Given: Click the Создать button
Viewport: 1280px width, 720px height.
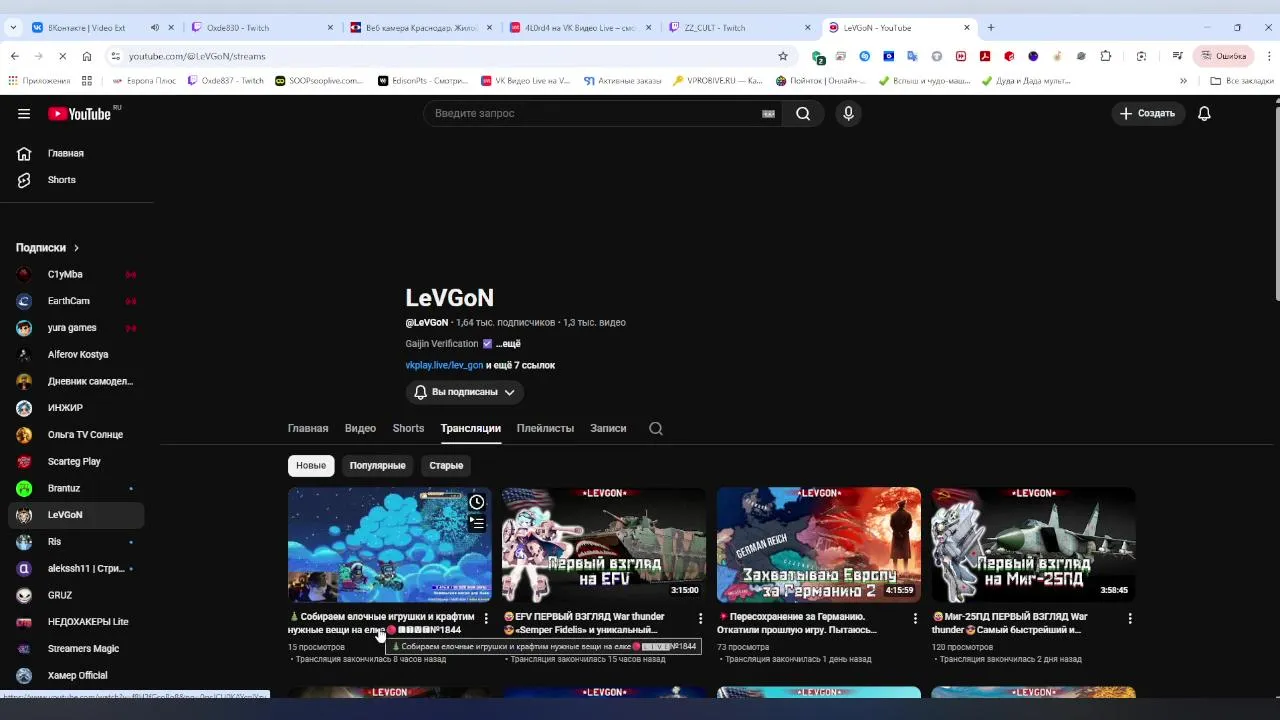Looking at the screenshot, I should coord(1148,114).
